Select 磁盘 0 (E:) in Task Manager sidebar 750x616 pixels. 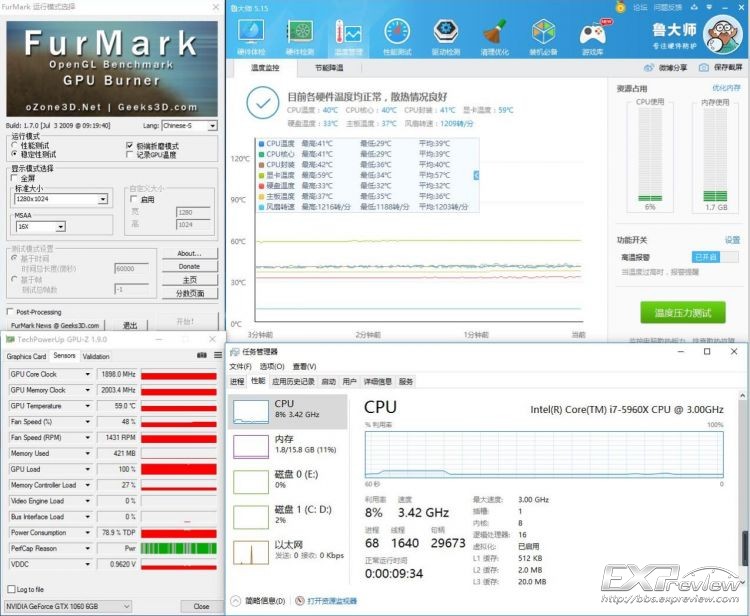(x=288, y=482)
